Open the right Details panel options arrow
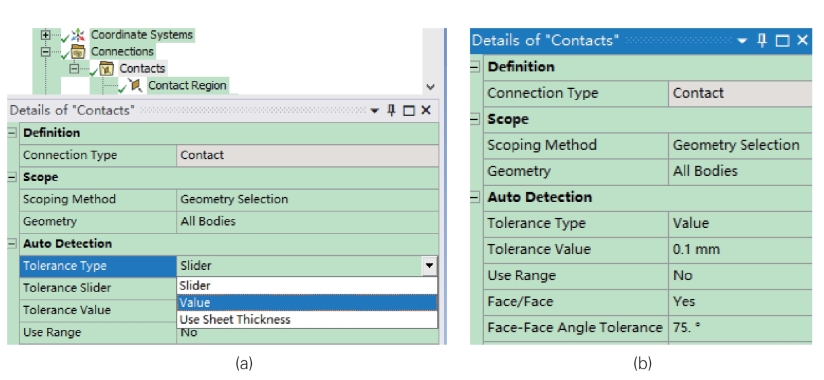The width and height of the screenshot is (824, 380). click(742, 41)
